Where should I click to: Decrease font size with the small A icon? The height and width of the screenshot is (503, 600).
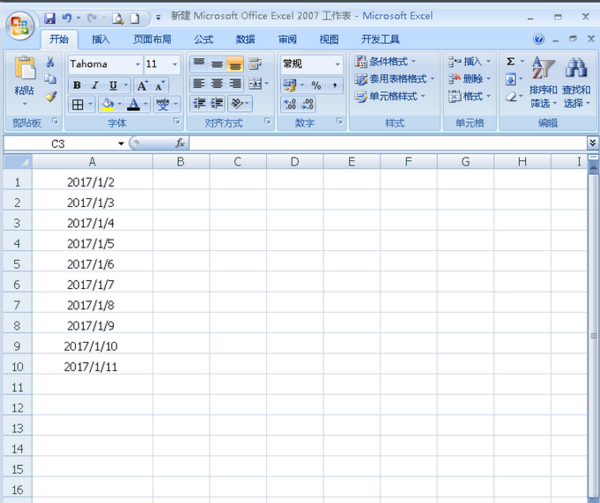[x=160, y=85]
